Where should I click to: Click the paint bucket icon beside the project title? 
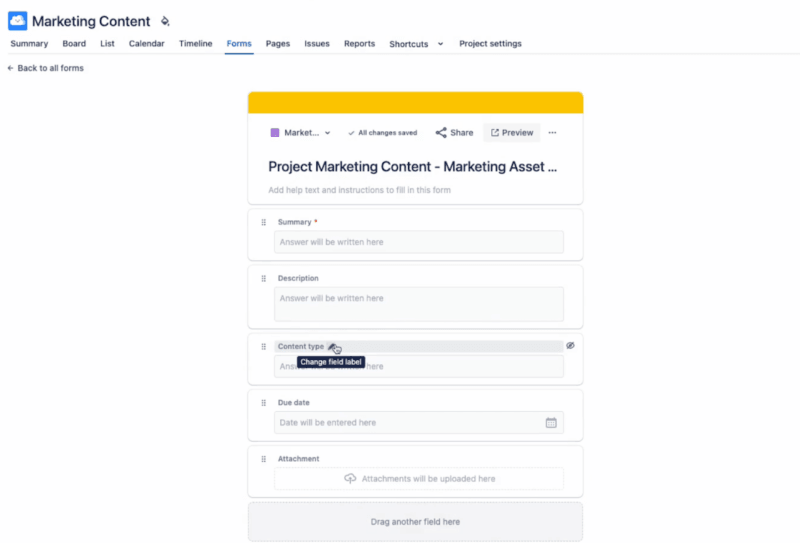tap(165, 21)
